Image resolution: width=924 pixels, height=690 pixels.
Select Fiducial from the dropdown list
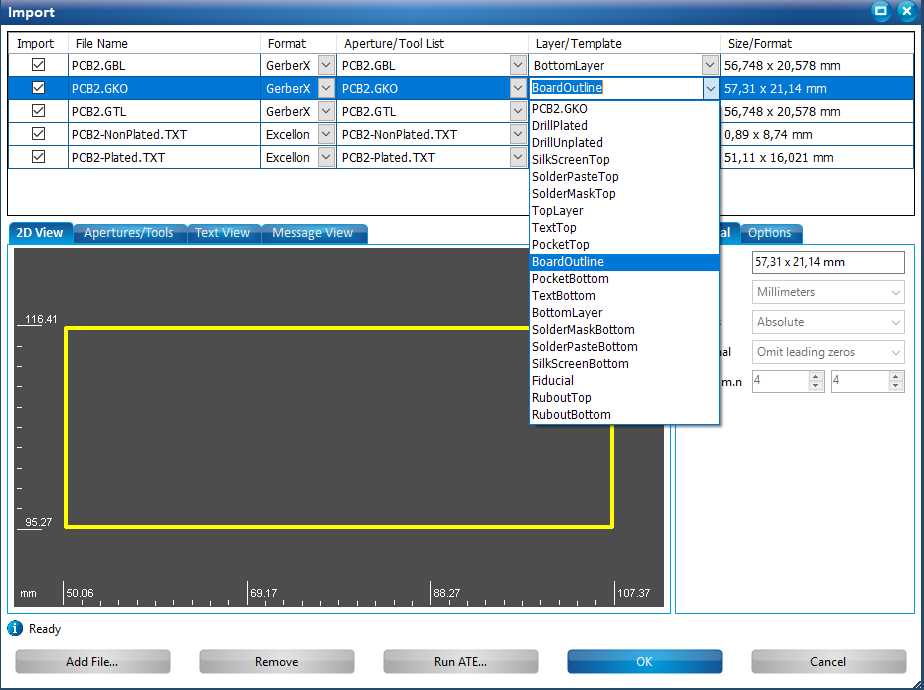point(553,381)
